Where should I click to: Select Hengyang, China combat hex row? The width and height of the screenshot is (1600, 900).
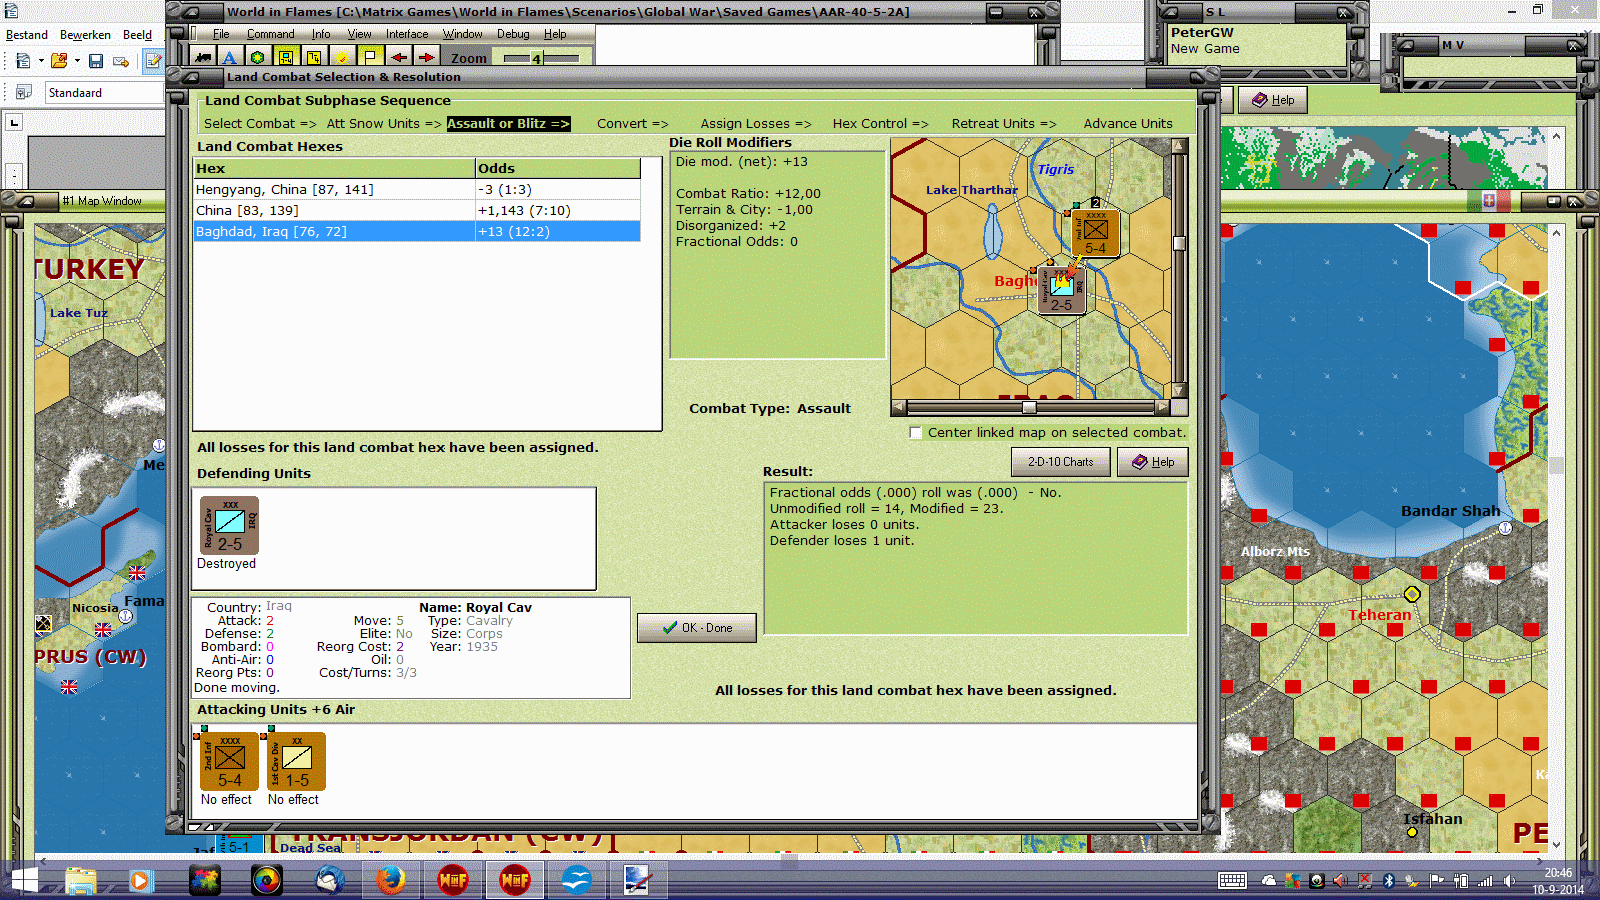[x=417, y=190]
